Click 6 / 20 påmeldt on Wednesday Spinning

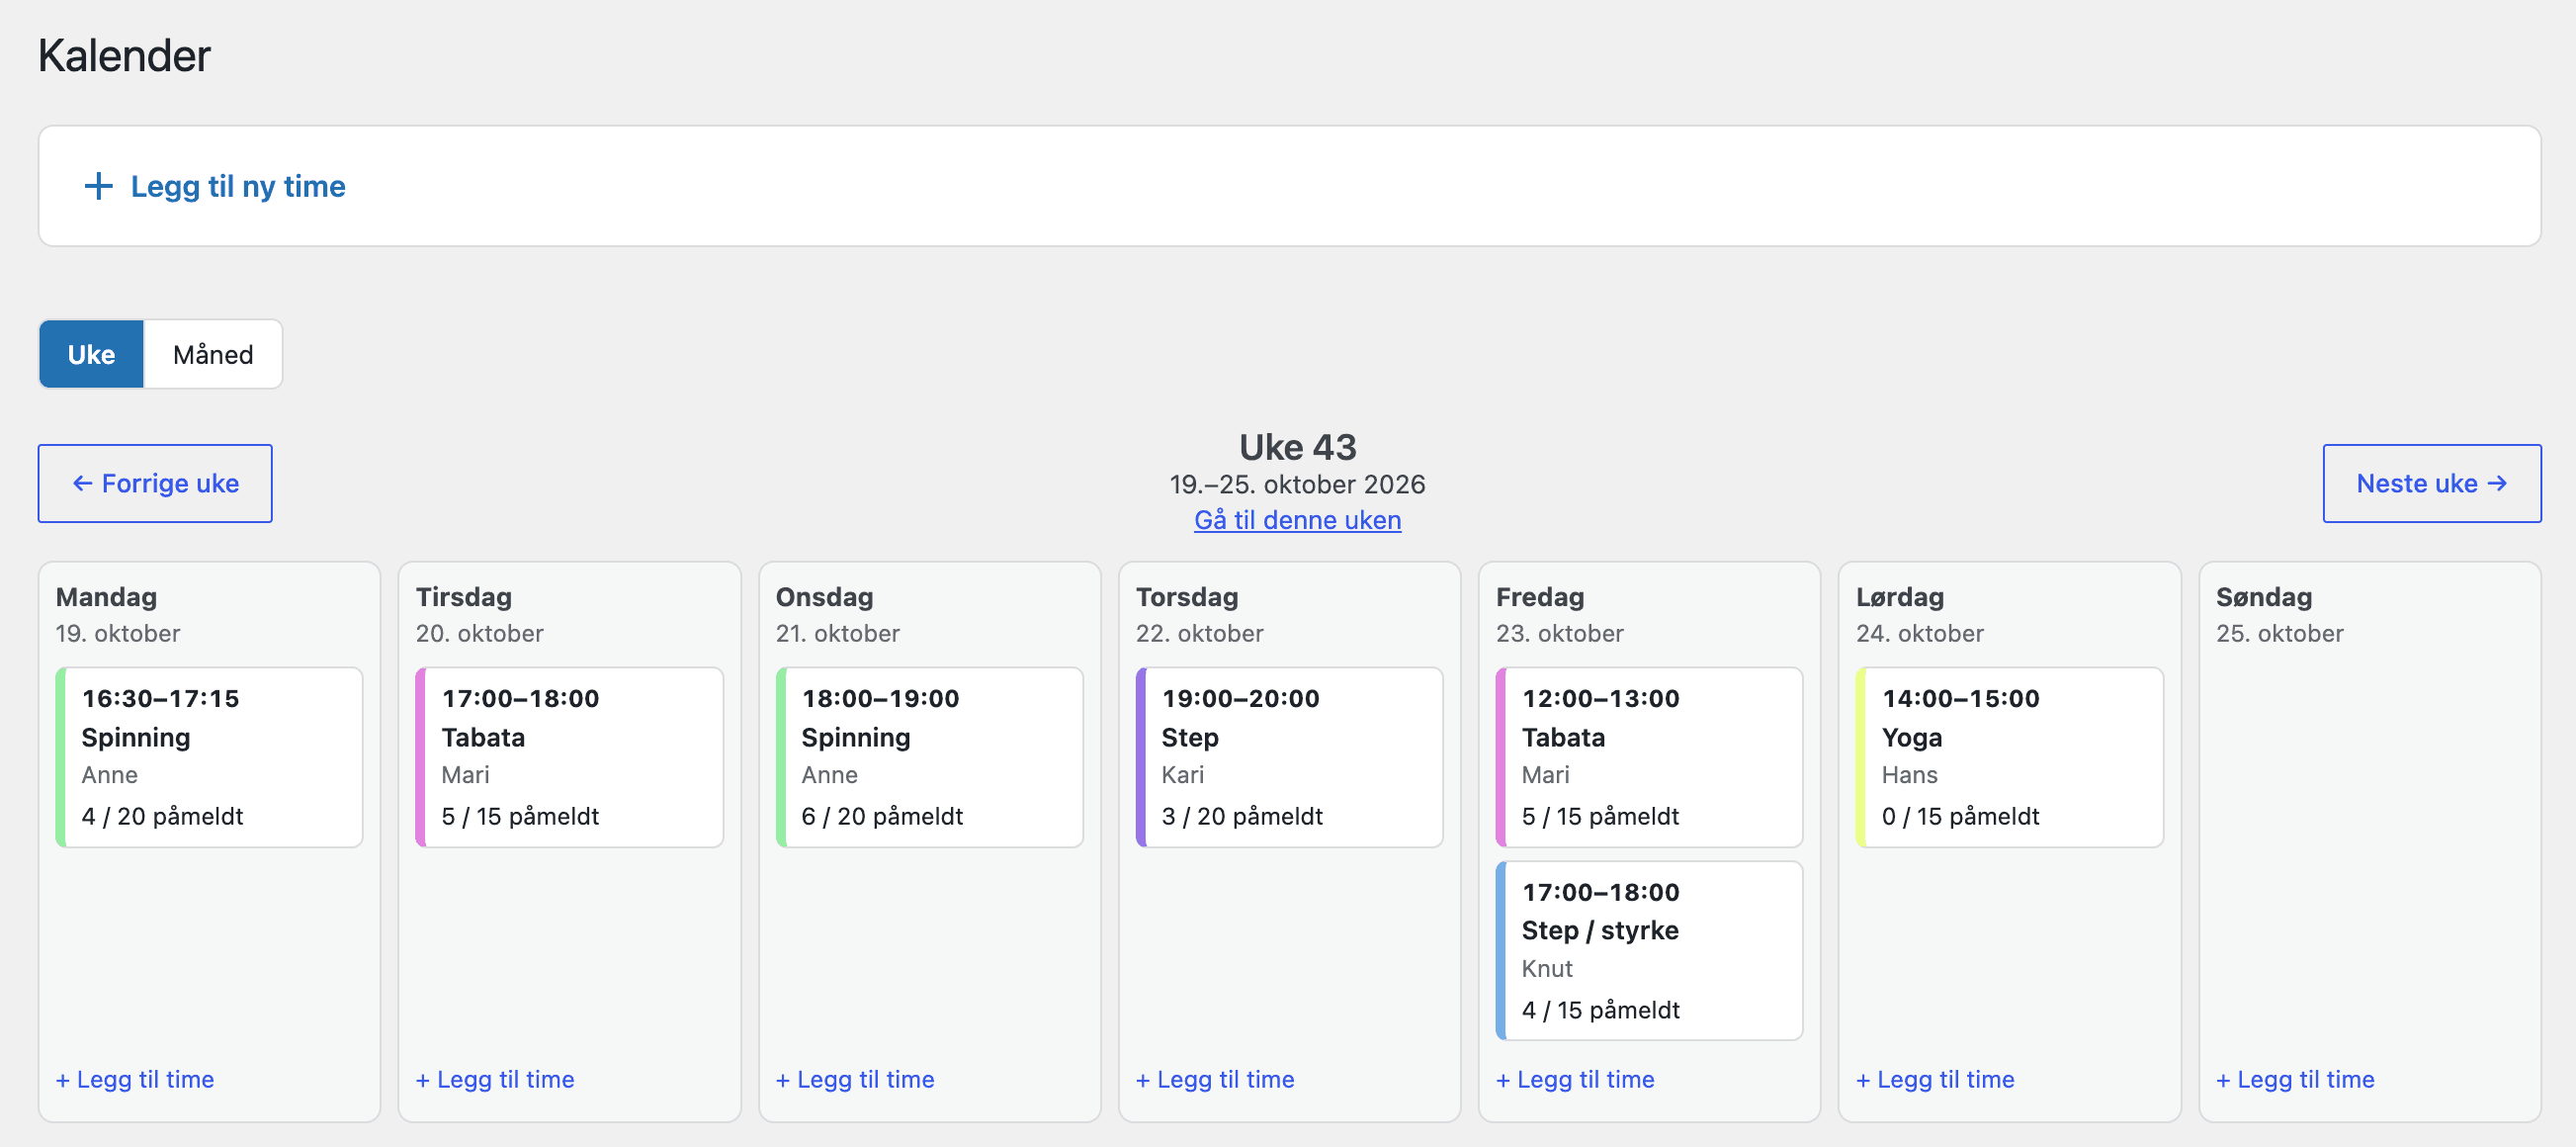[882, 816]
